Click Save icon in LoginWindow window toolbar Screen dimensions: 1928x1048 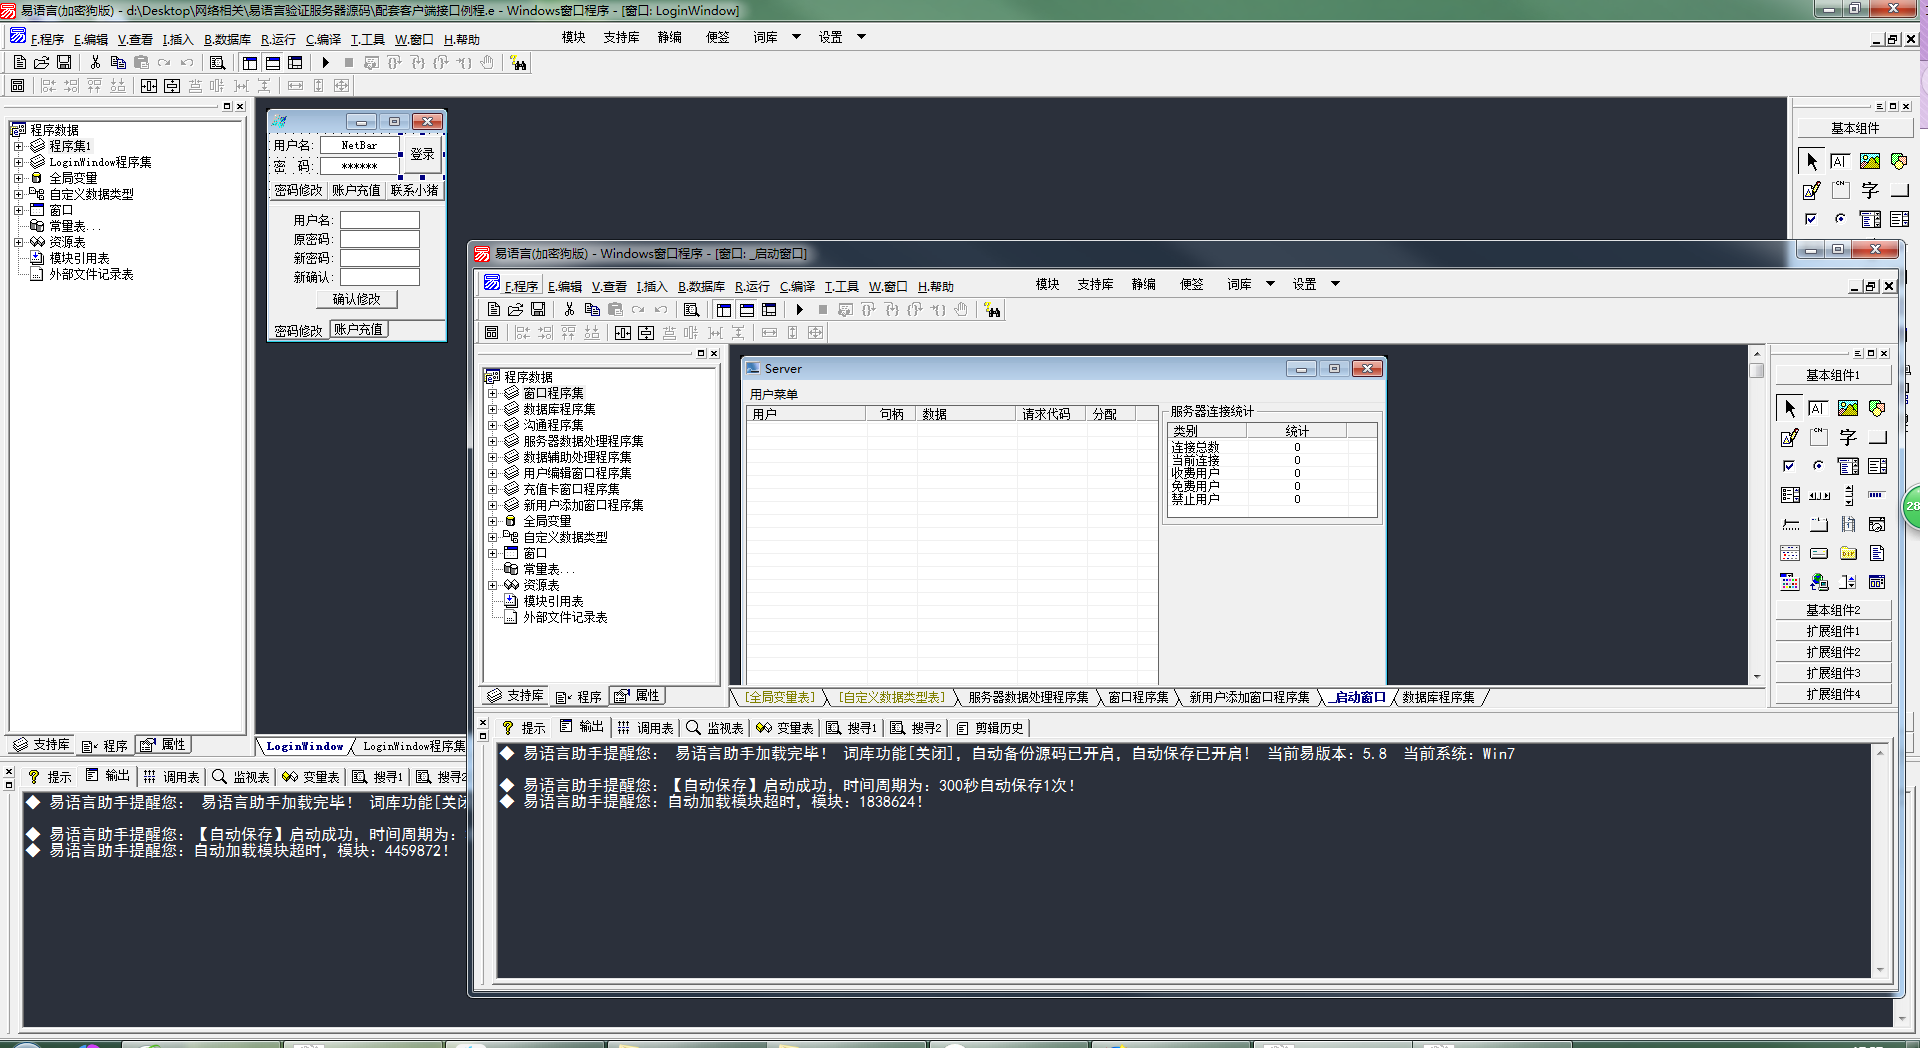pyautogui.click(x=64, y=62)
